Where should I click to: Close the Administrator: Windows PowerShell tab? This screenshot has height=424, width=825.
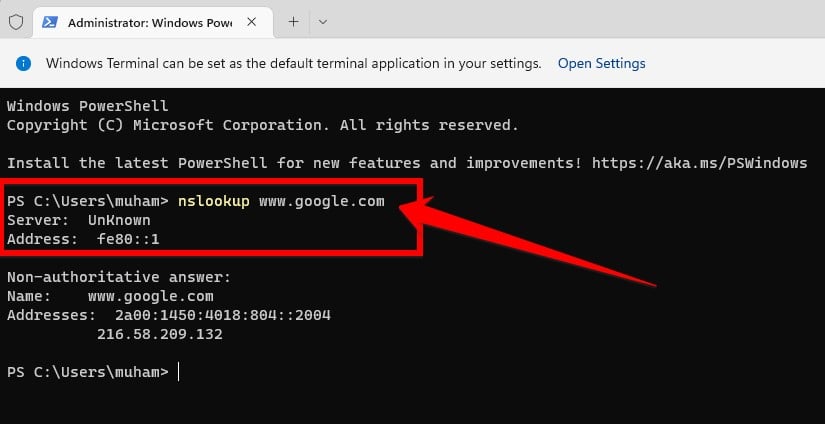(x=251, y=22)
